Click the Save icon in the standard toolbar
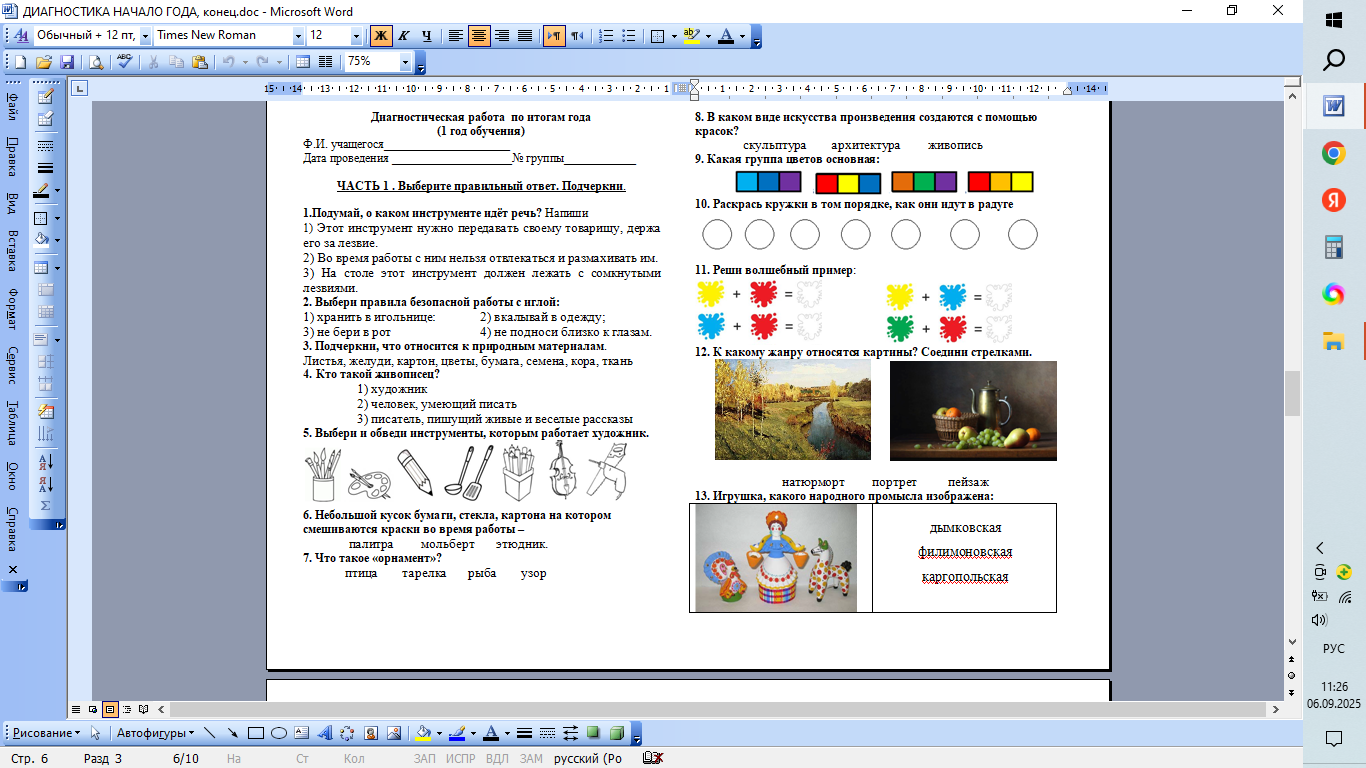1366x768 pixels. coord(67,62)
